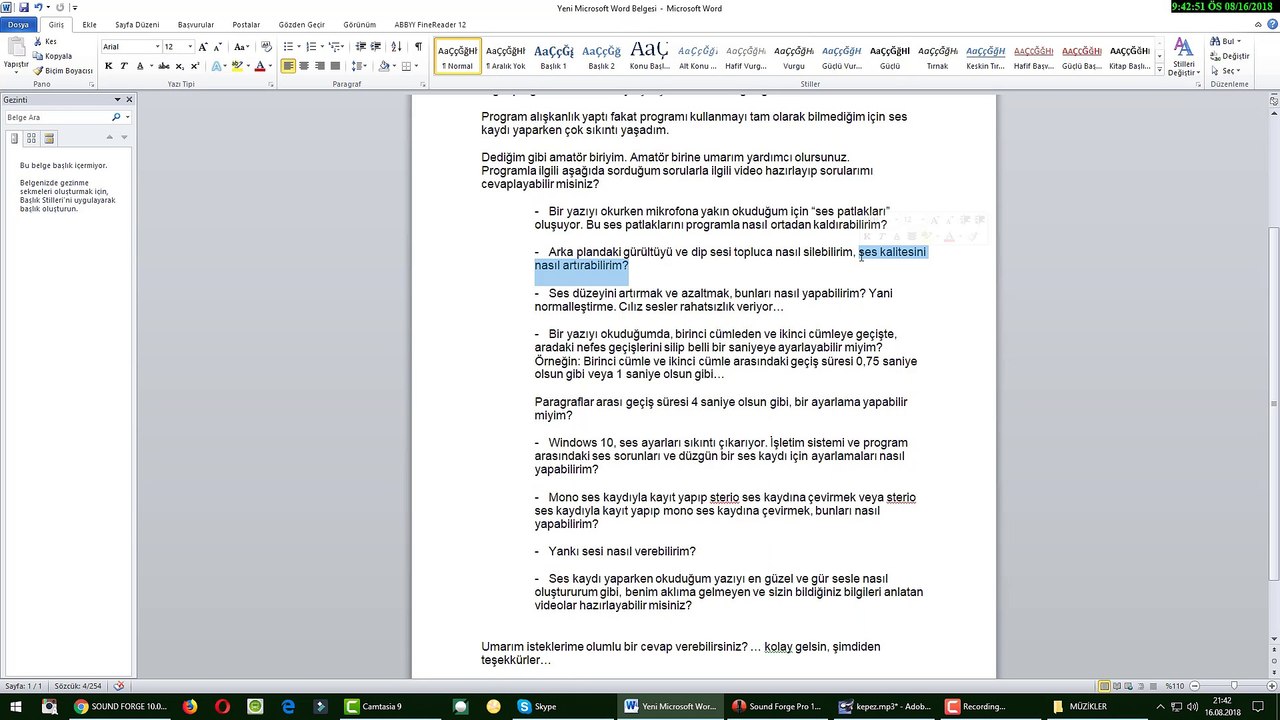Open the Bul find dropdown arrow

(1238, 42)
